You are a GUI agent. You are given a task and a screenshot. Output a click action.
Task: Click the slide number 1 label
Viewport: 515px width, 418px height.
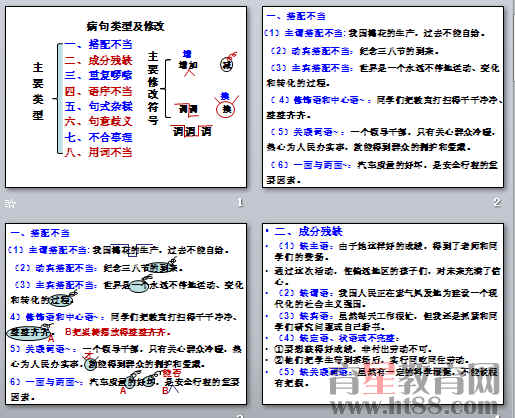pos(240,202)
